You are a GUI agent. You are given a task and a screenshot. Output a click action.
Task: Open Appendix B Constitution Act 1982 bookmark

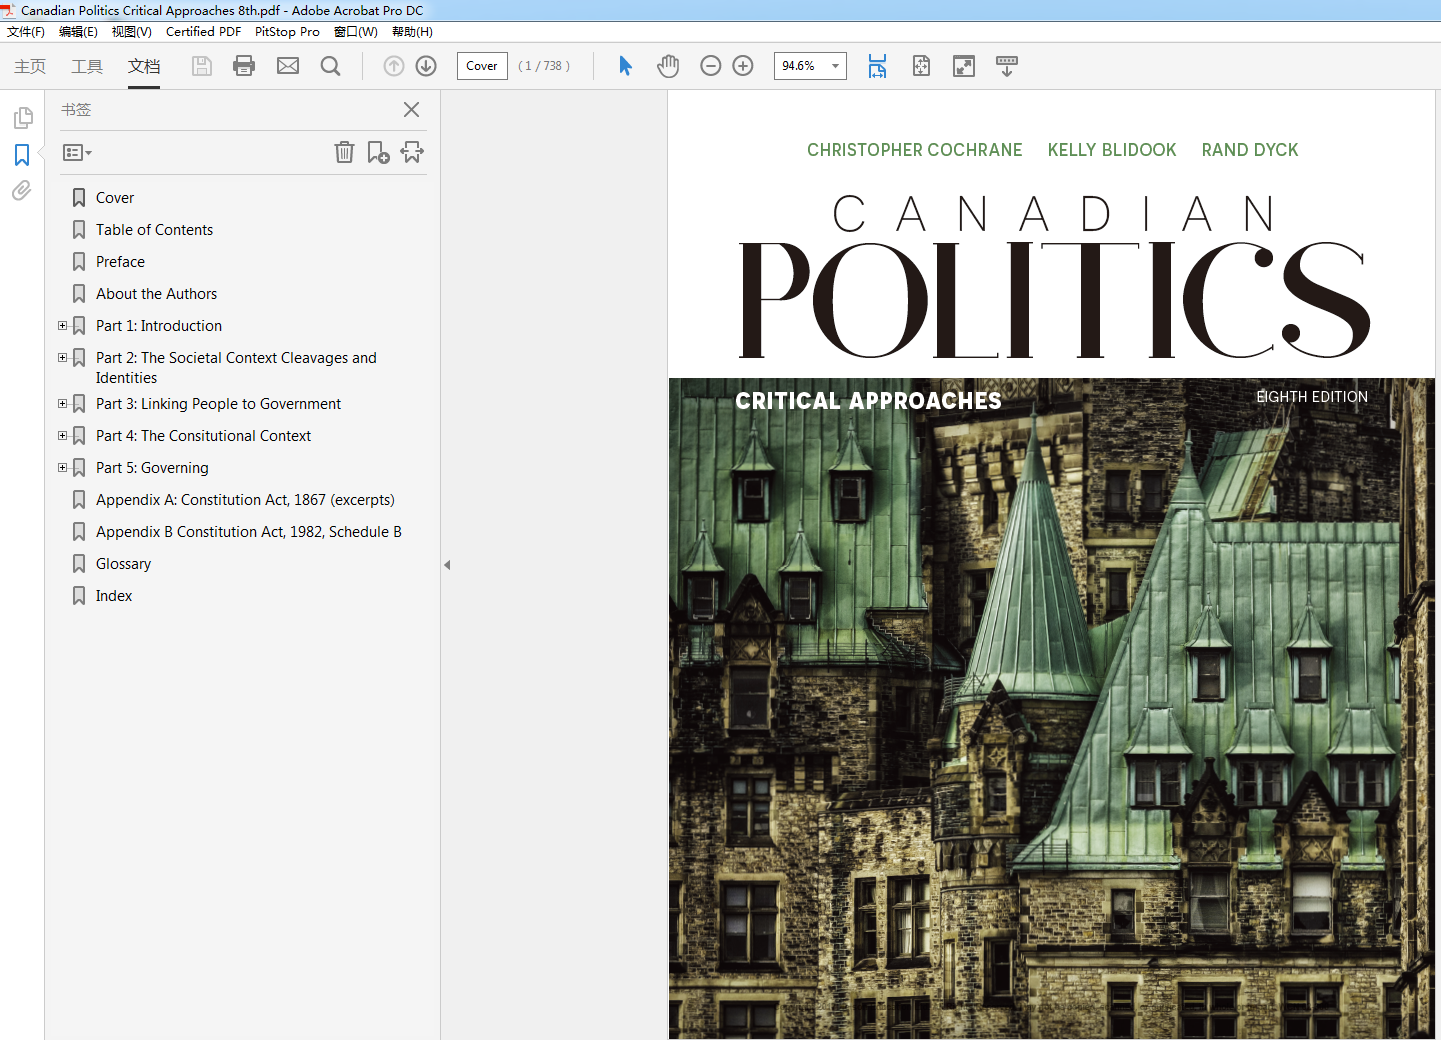pos(248,532)
